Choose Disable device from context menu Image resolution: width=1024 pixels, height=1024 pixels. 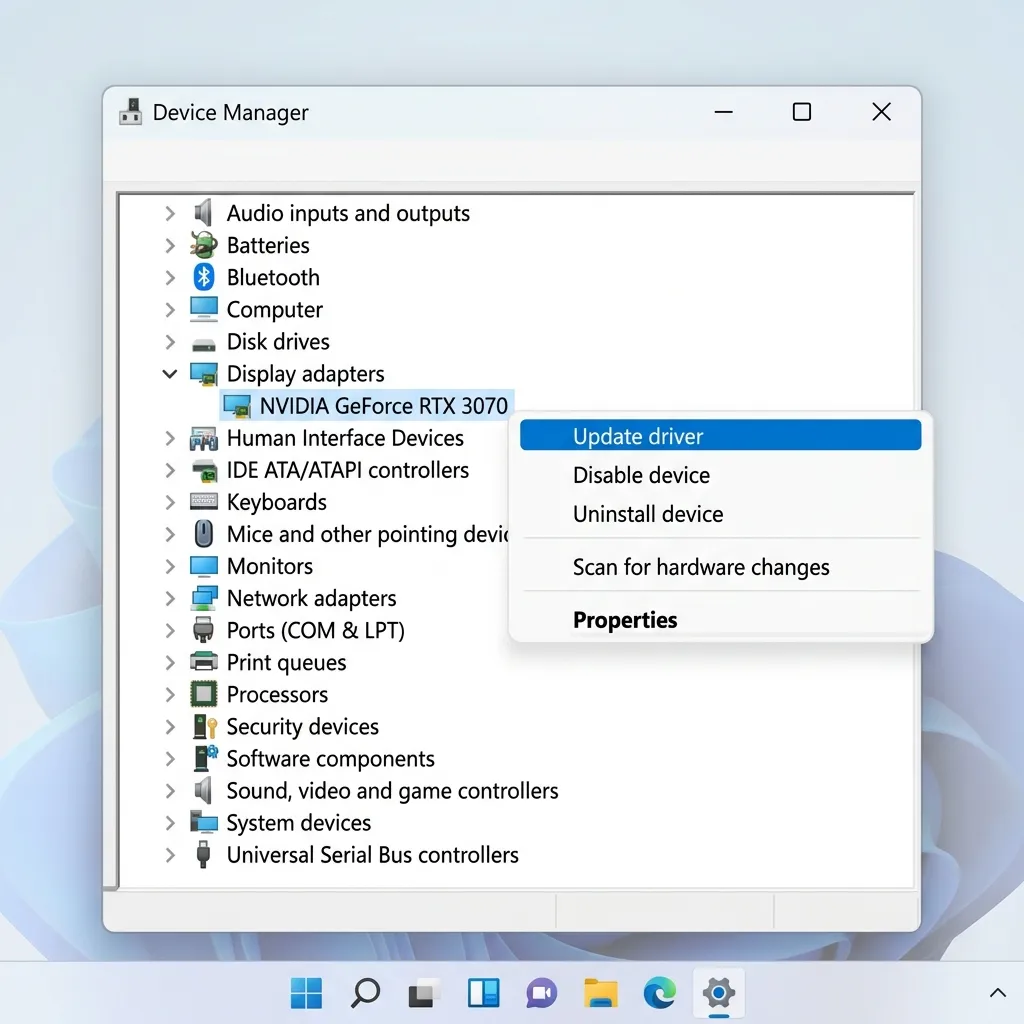coord(720,475)
